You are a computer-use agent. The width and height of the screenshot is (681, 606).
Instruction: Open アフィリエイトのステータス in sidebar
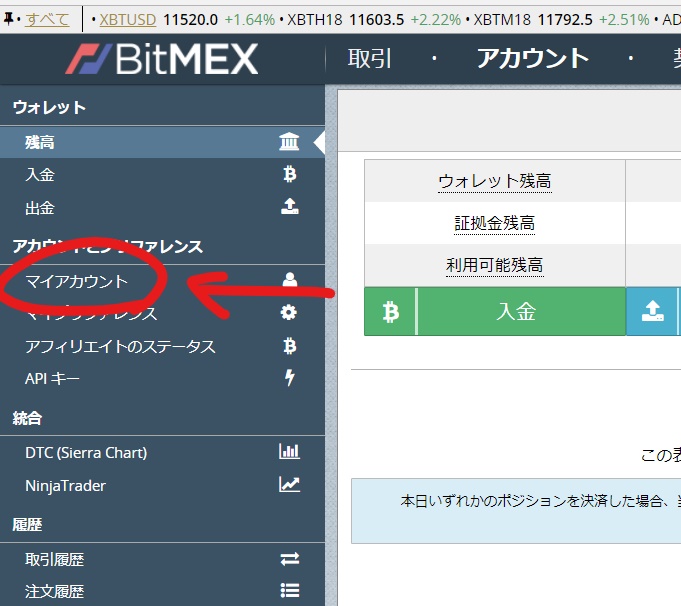(x=162, y=346)
